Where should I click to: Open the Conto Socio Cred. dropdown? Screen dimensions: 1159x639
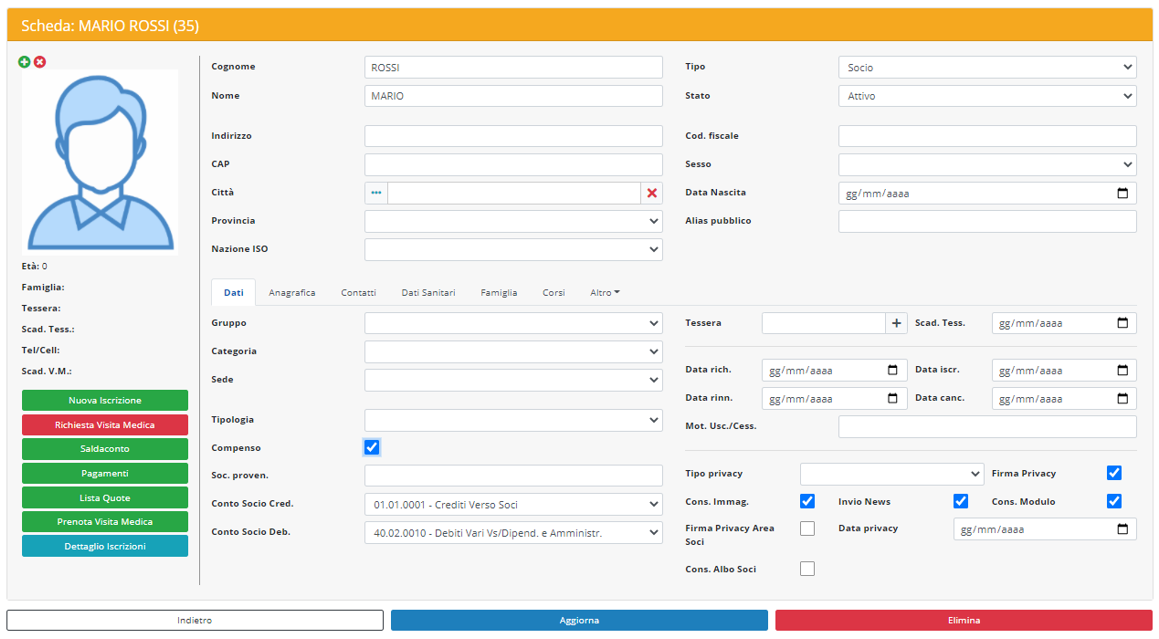click(x=513, y=504)
